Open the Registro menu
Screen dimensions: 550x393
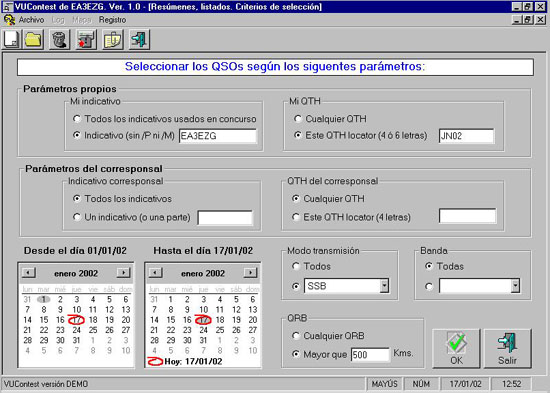tap(112, 20)
